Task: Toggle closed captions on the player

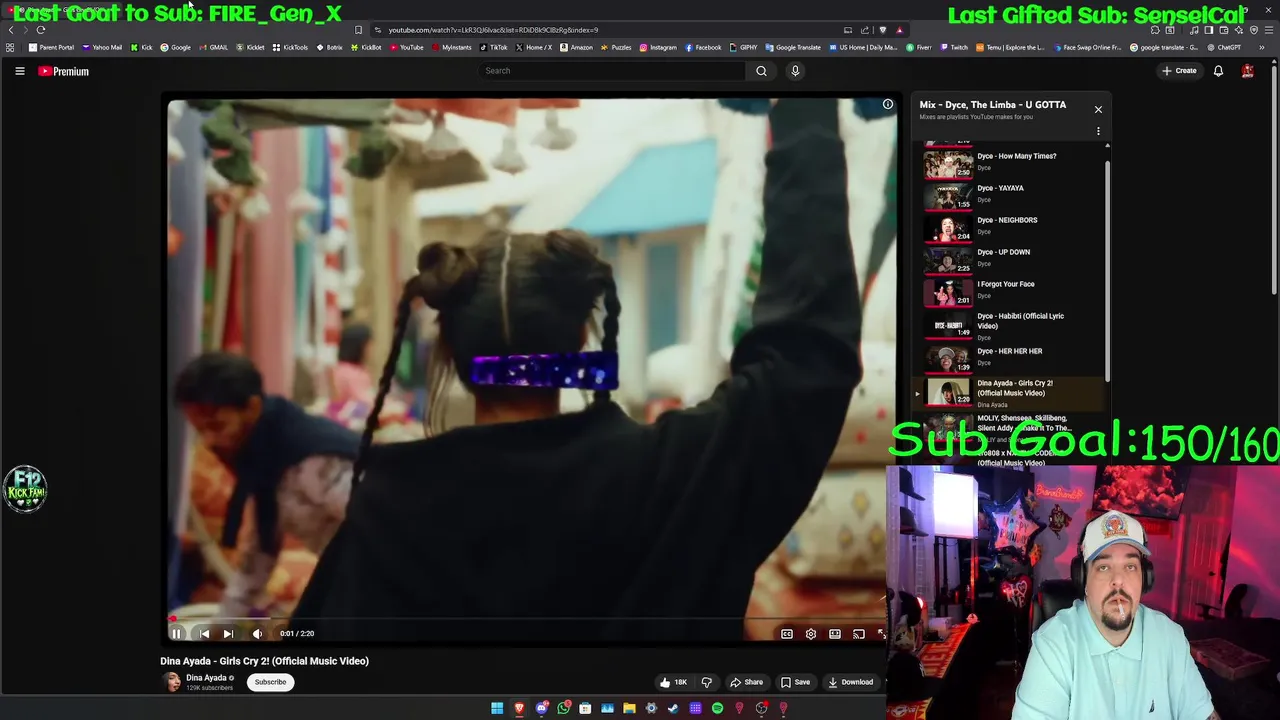Action: (x=787, y=634)
